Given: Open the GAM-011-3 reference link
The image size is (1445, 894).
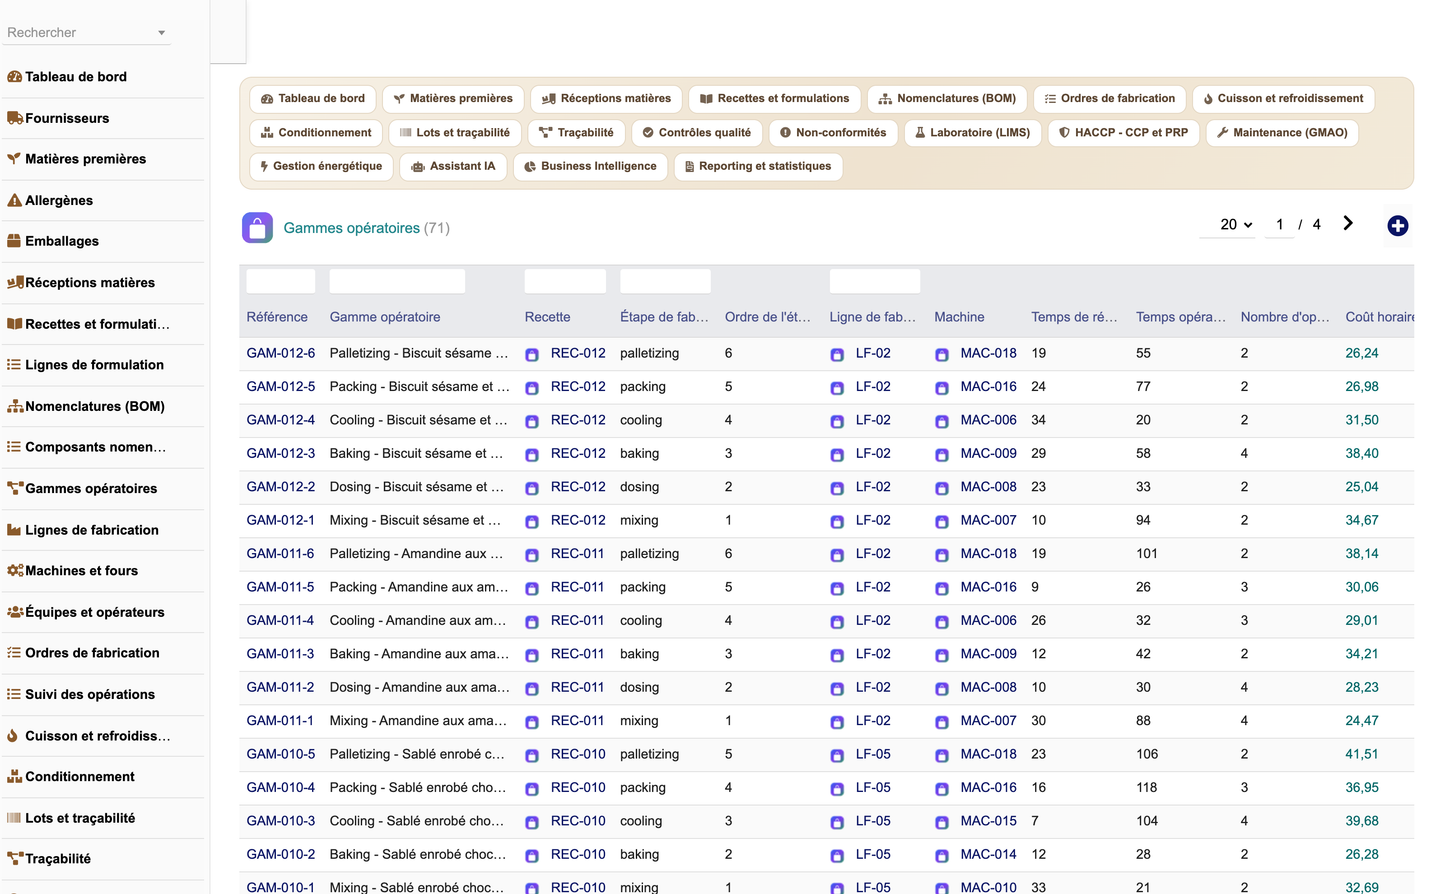Looking at the screenshot, I should point(280,655).
